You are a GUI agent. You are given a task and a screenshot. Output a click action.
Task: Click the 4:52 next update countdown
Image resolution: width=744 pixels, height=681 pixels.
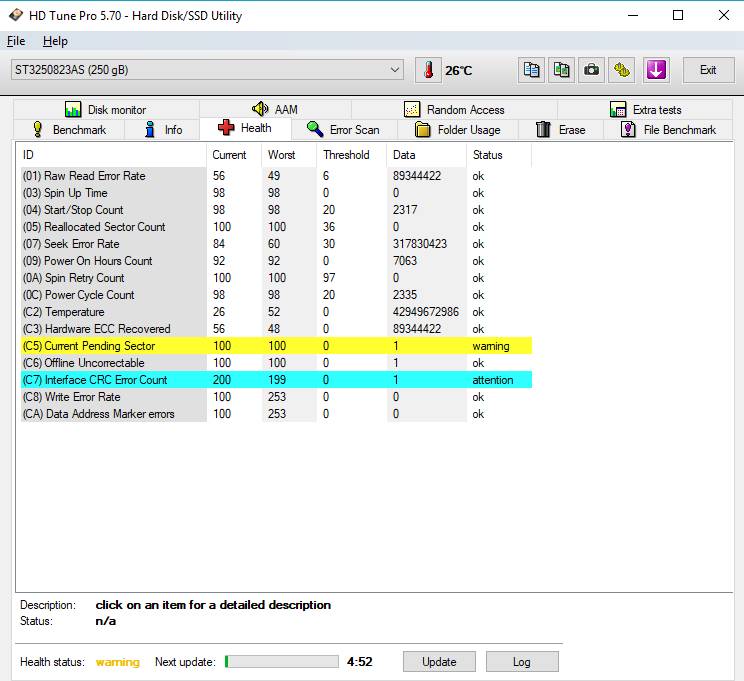click(x=360, y=662)
